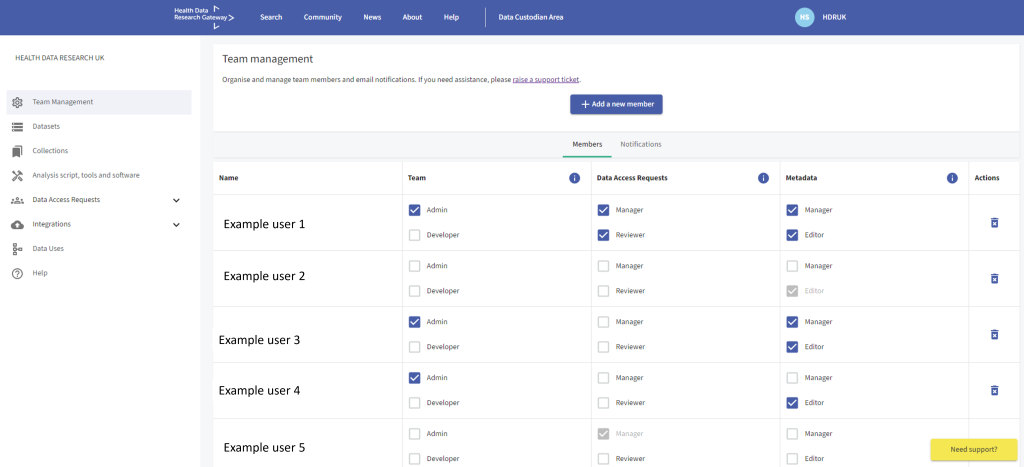The height and width of the screenshot is (467, 1024).
Task: Click the HDRUK account name
Action: (833, 18)
